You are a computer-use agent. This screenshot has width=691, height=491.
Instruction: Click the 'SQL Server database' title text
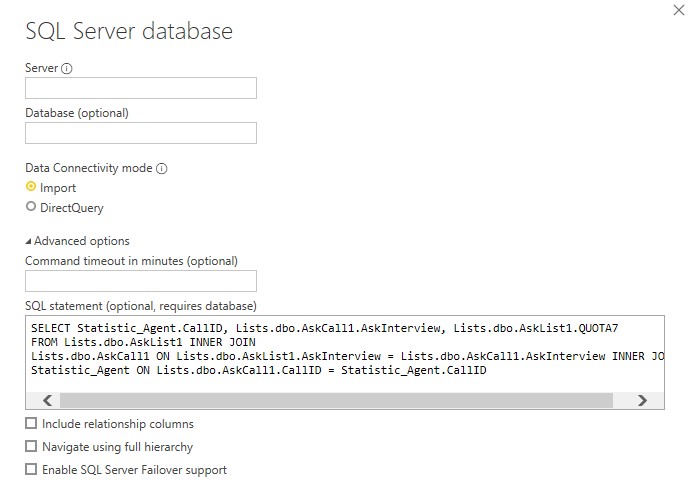tap(129, 31)
